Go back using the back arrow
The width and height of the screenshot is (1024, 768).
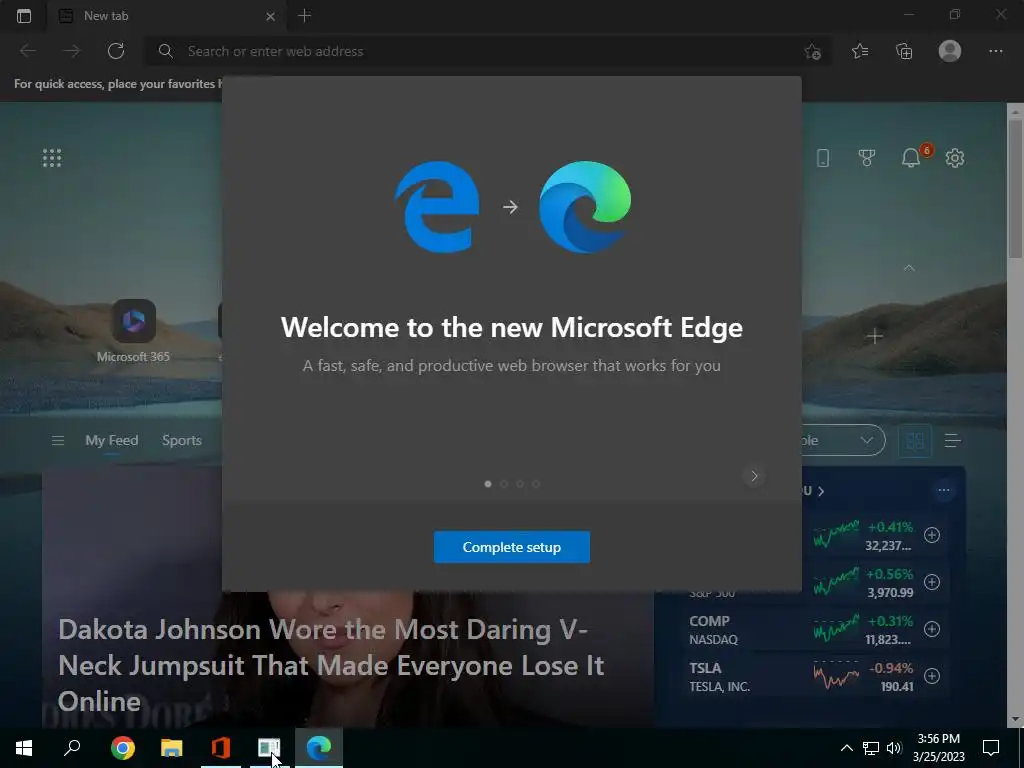[x=28, y=51]
